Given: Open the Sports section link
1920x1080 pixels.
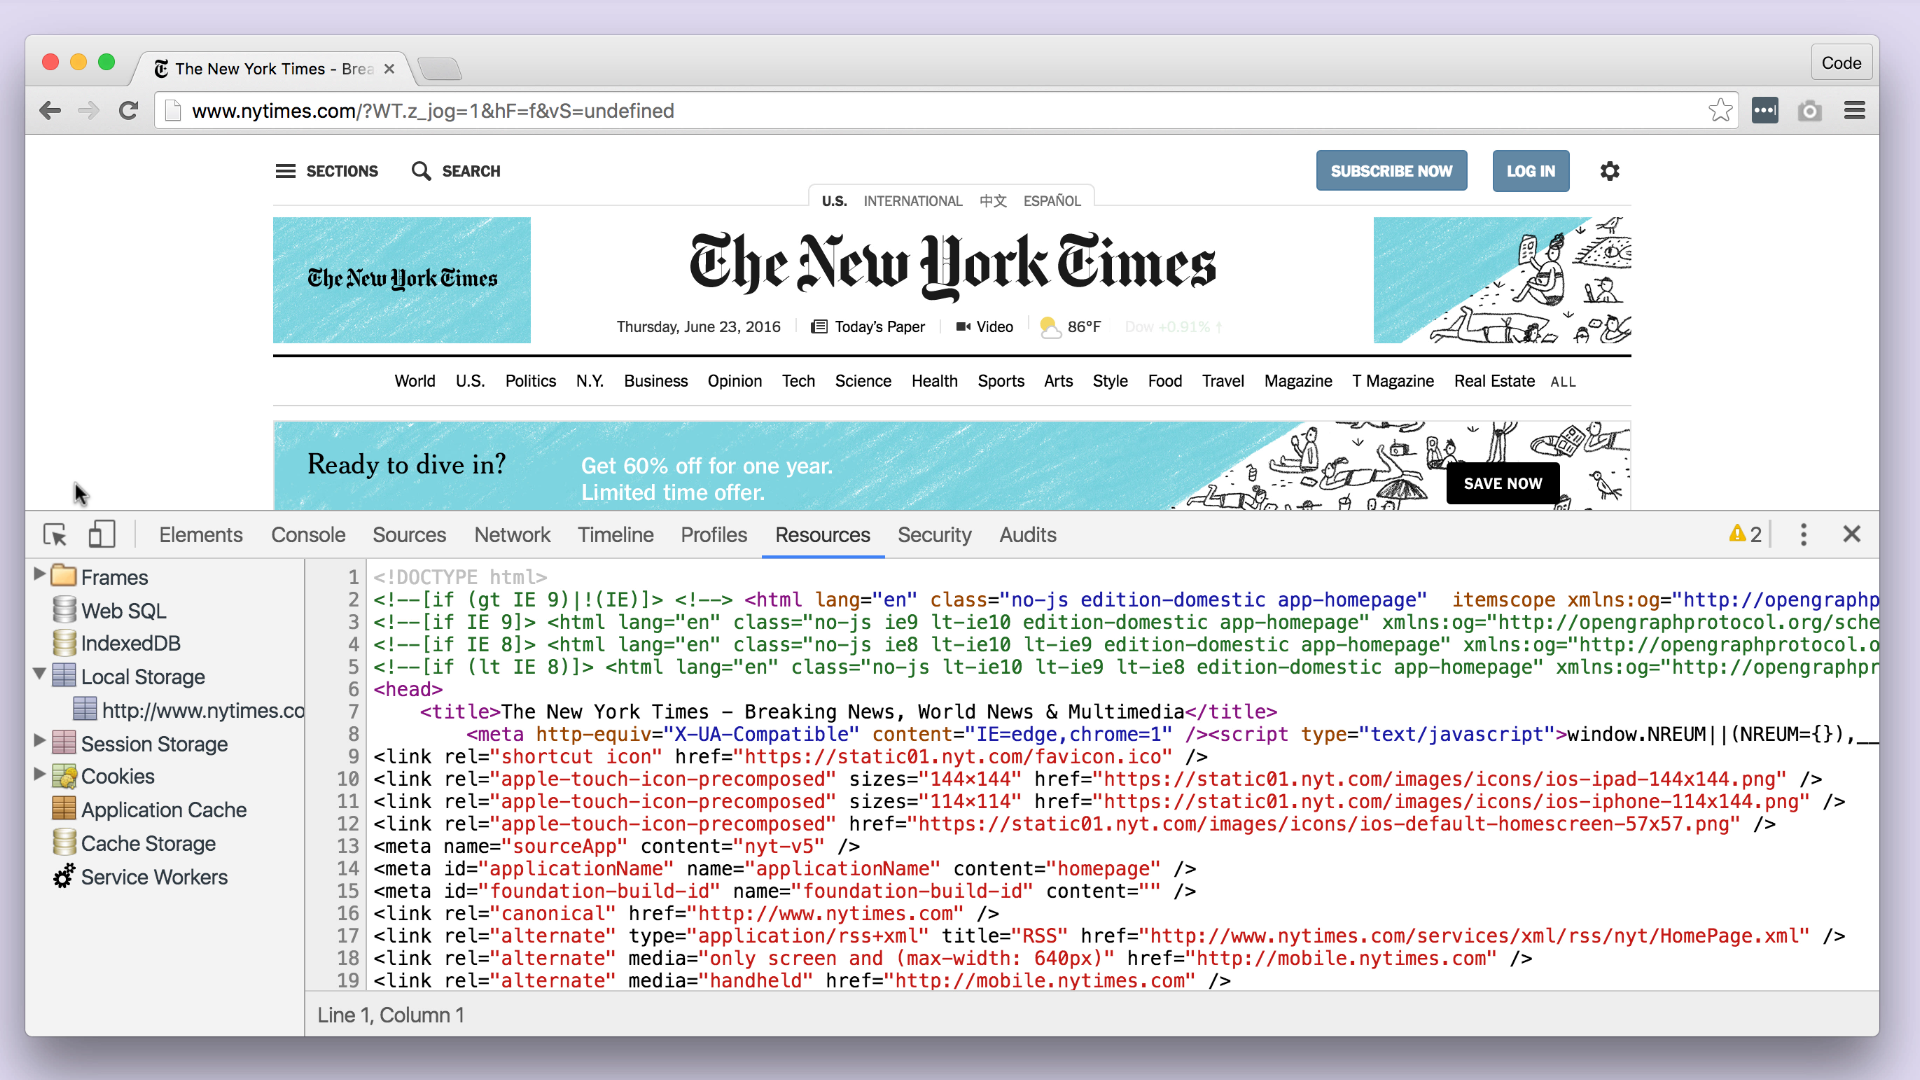Looking at the screenshot, I should tap(1001, 381).
